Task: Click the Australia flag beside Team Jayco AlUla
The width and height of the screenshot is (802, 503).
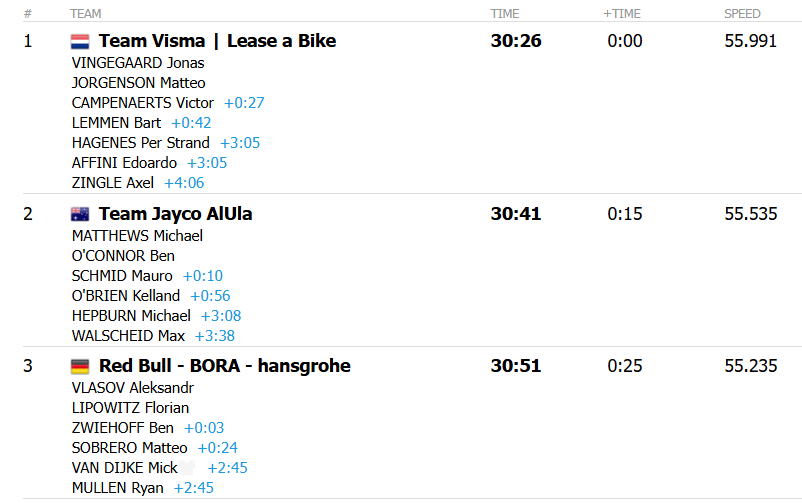Action: tap(80, 215)
